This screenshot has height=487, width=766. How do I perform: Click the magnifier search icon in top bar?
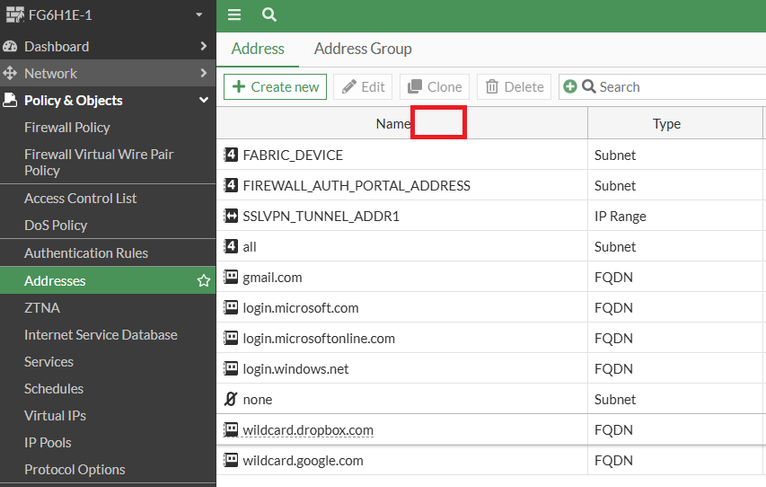tap(269, 15)
